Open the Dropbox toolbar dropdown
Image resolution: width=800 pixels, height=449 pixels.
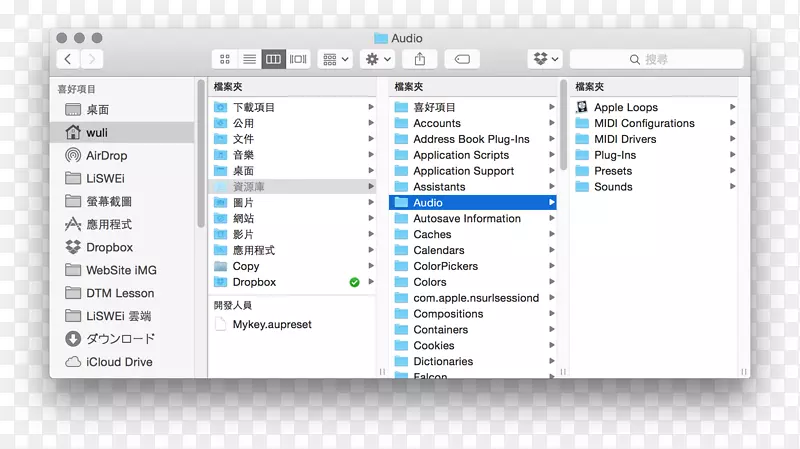click(x=545, y=59)
